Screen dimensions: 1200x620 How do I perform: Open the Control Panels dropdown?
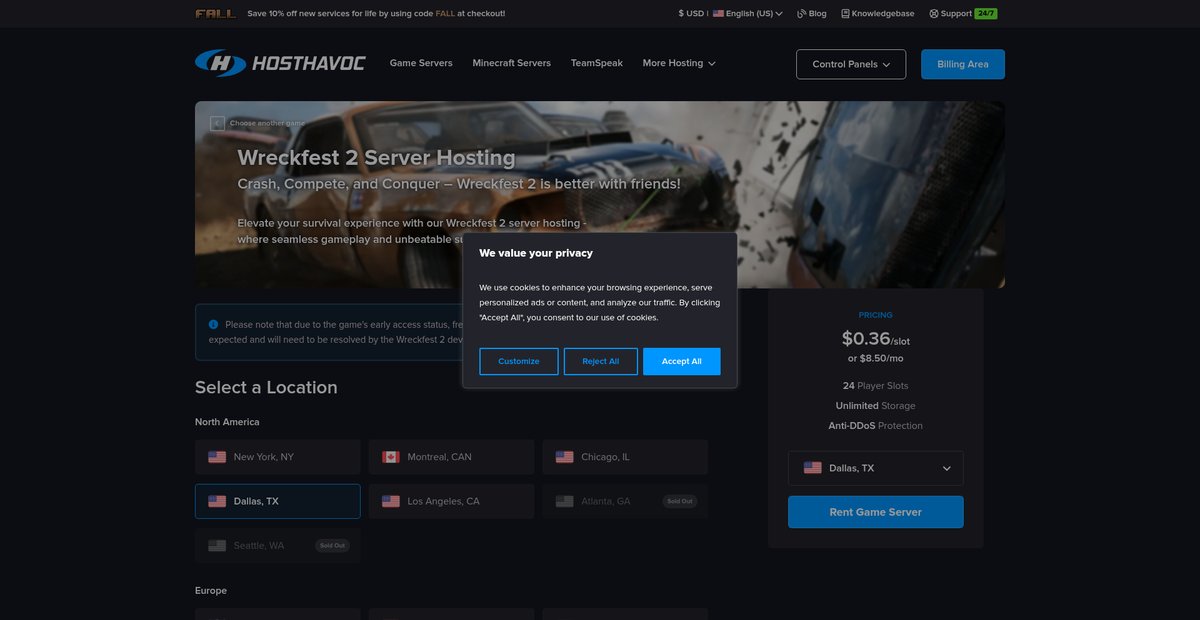coord(851,64)
